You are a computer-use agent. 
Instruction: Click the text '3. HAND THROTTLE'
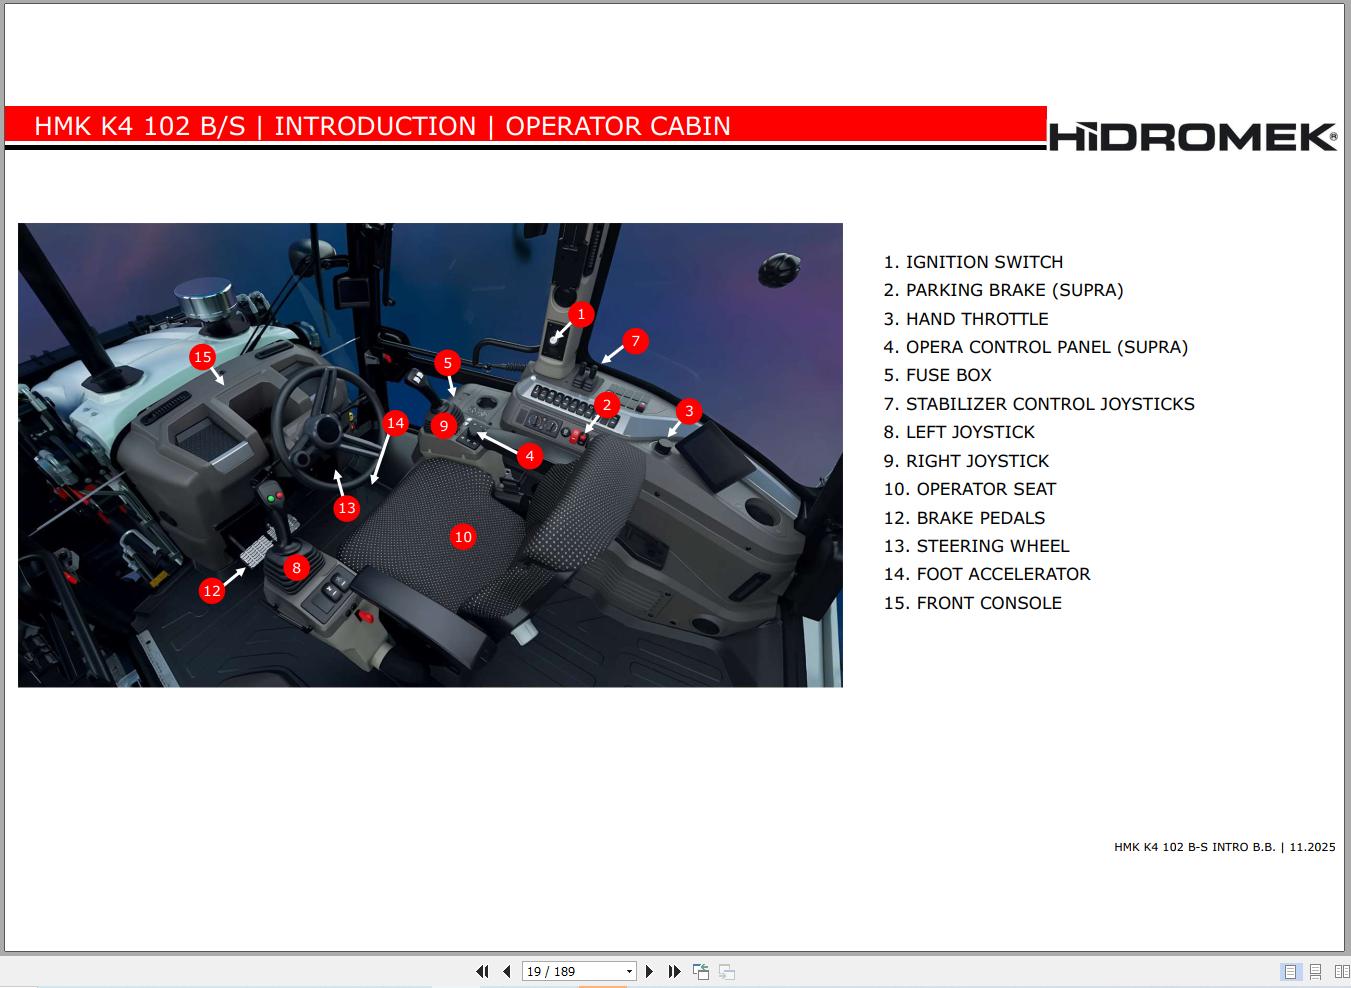pyautogui.click(x=966, y=319)
